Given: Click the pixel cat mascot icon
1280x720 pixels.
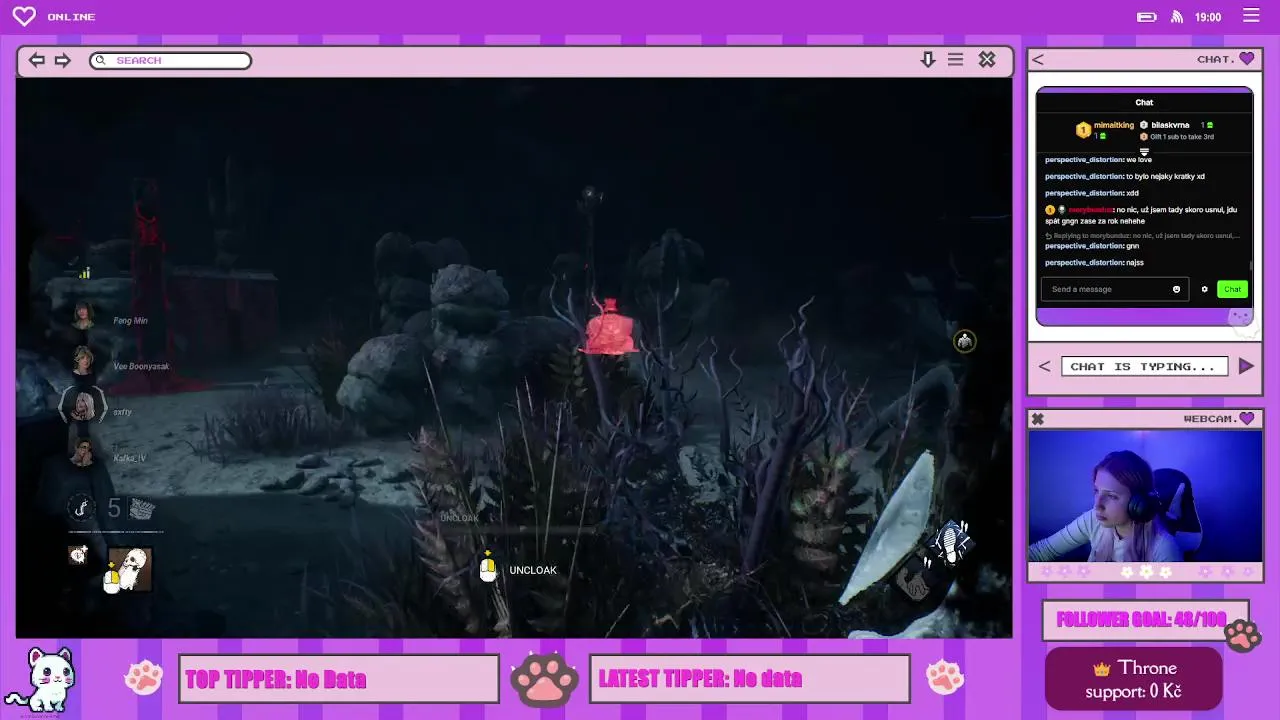Looking at the screenshot, I should [x=40, y=679].
